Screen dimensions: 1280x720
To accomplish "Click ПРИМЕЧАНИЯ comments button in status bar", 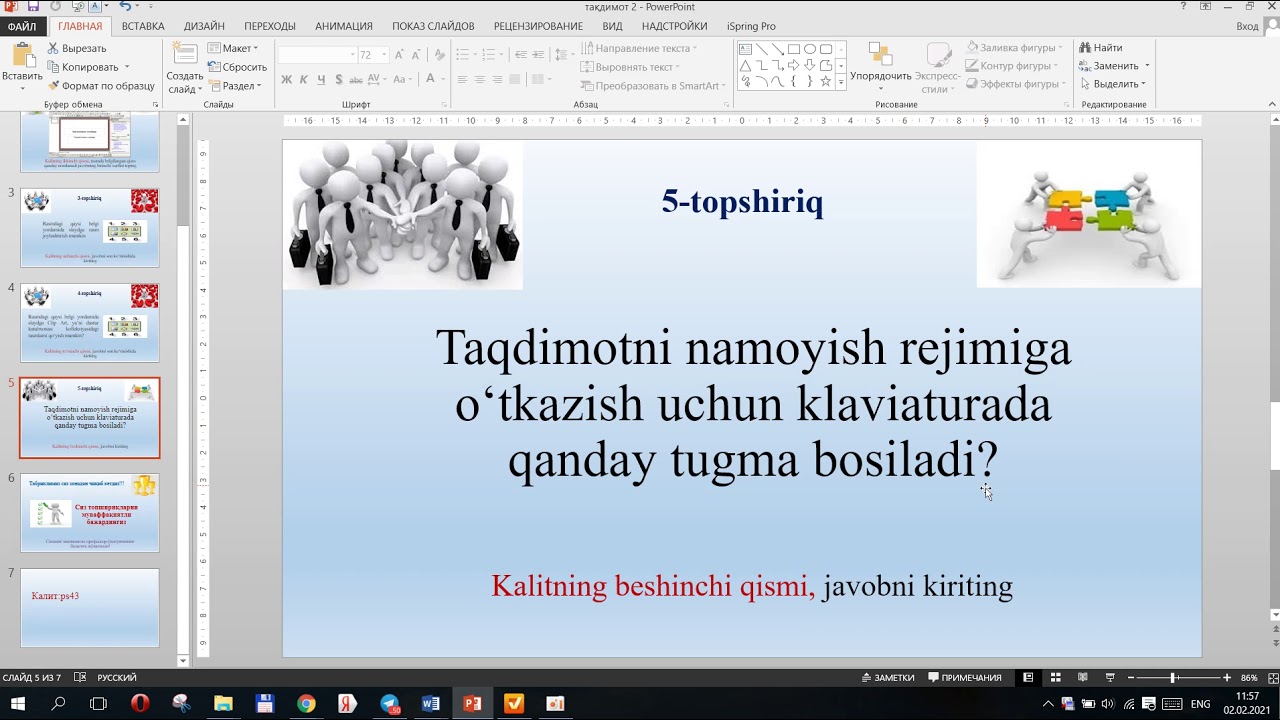I will (965, 677).
